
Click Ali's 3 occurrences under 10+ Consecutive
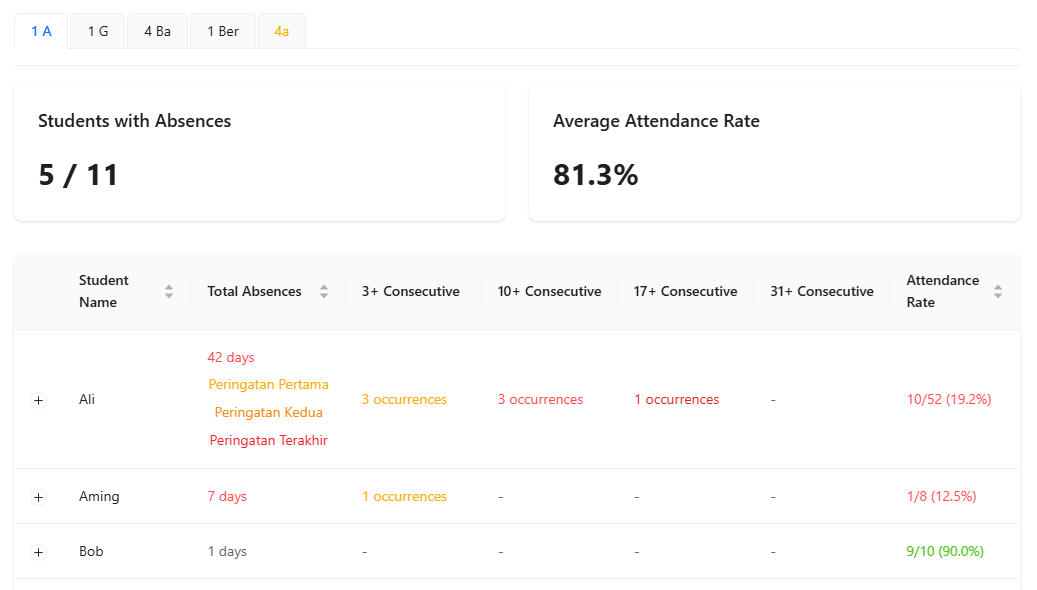click(x=540, y=399)
